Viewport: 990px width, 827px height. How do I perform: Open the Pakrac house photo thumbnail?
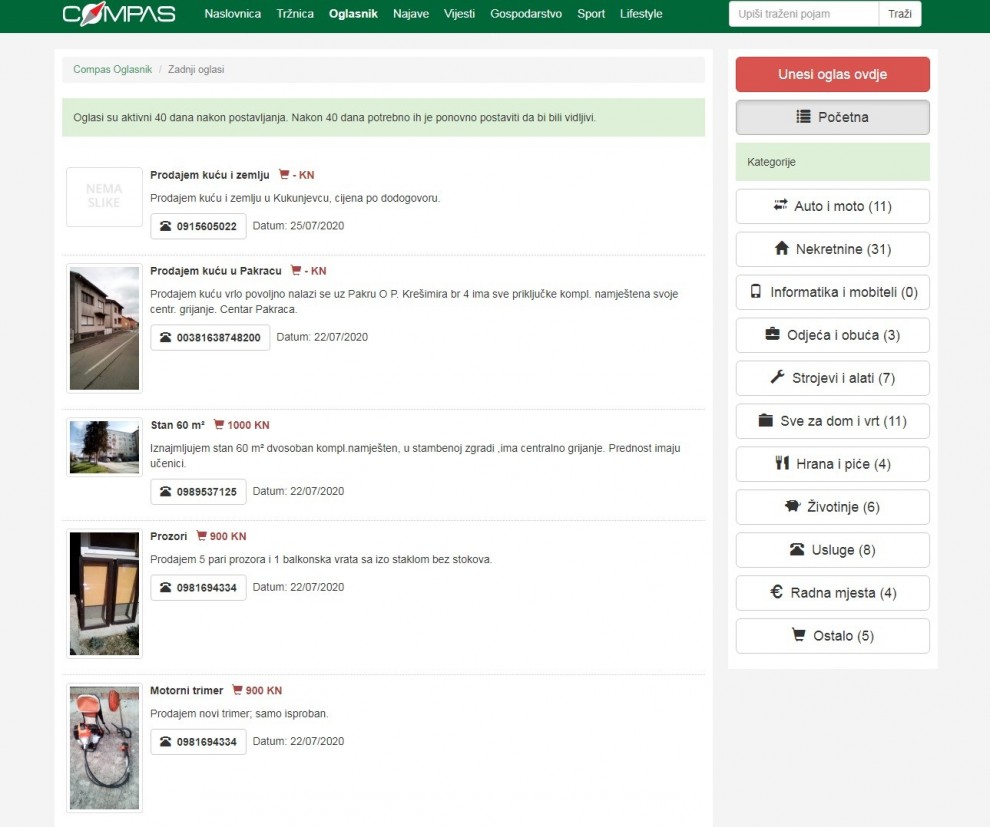point(104,328)
